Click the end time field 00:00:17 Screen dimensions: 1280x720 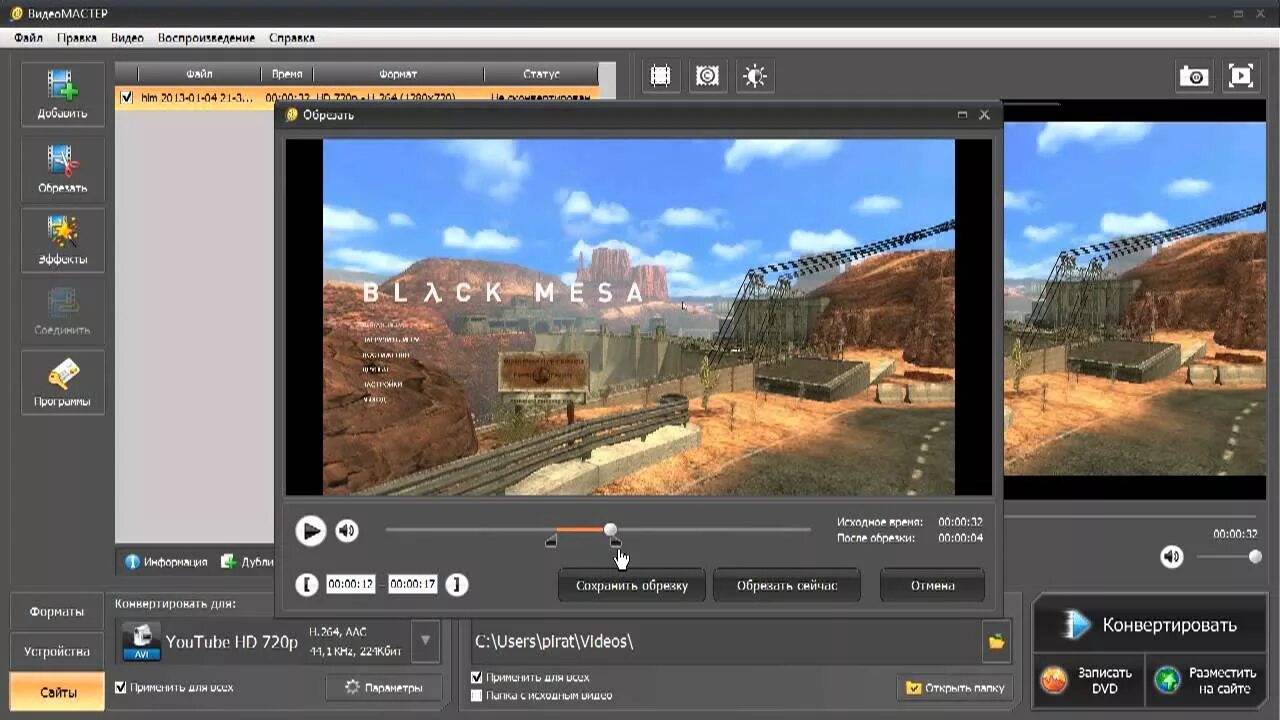(x=412, y=585)
